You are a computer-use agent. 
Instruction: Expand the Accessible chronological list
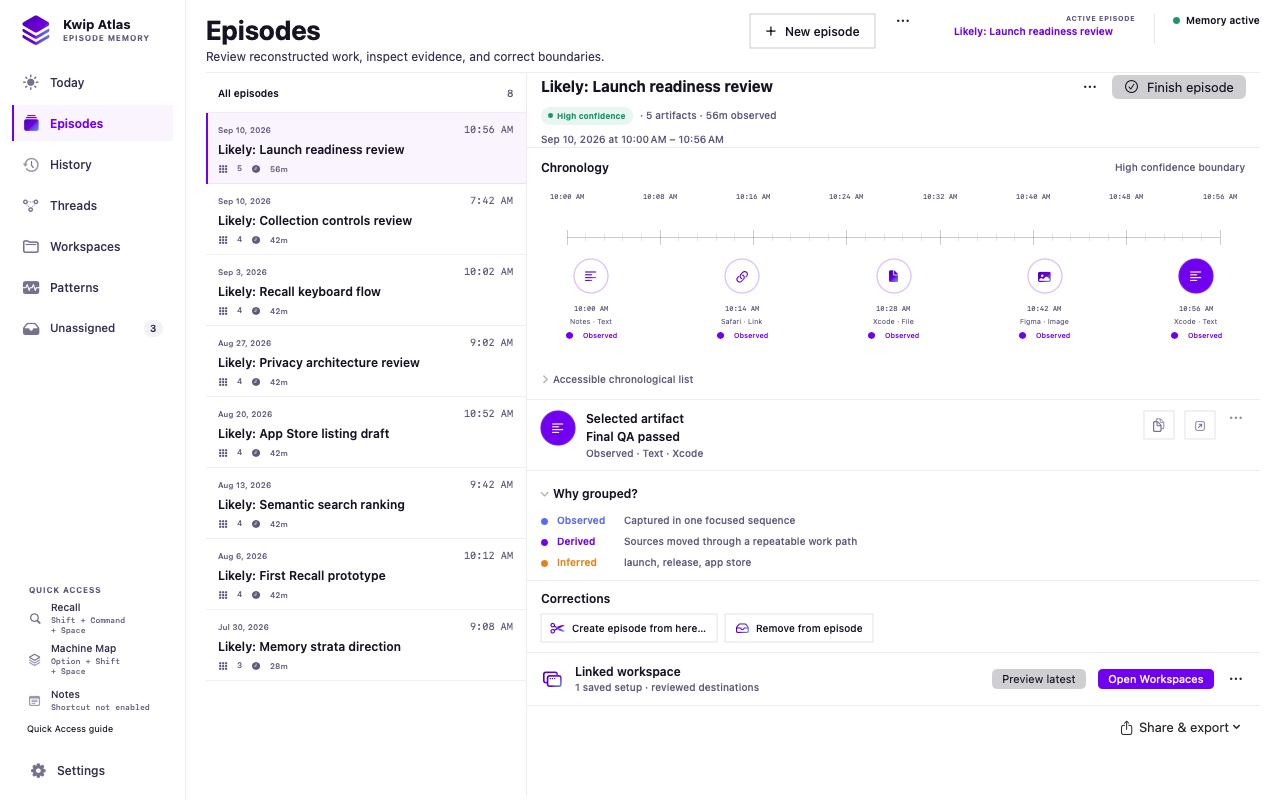(618, 380)
